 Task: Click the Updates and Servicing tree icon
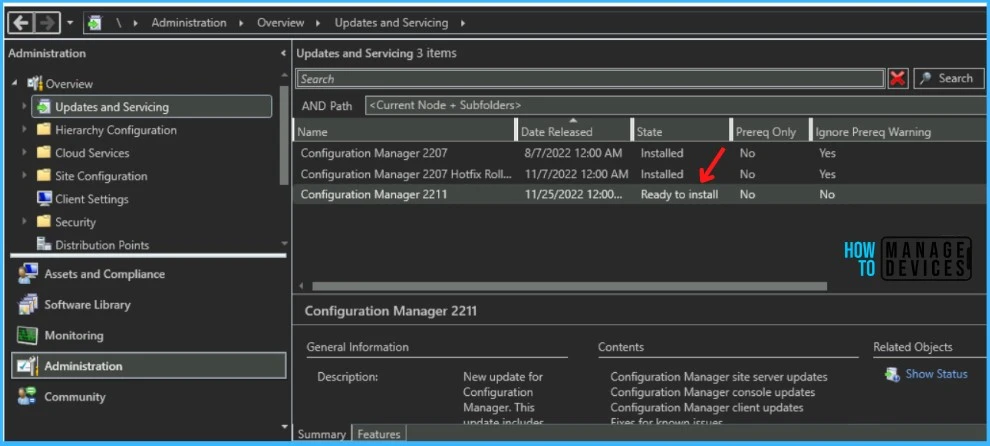(x=44, y=107)
